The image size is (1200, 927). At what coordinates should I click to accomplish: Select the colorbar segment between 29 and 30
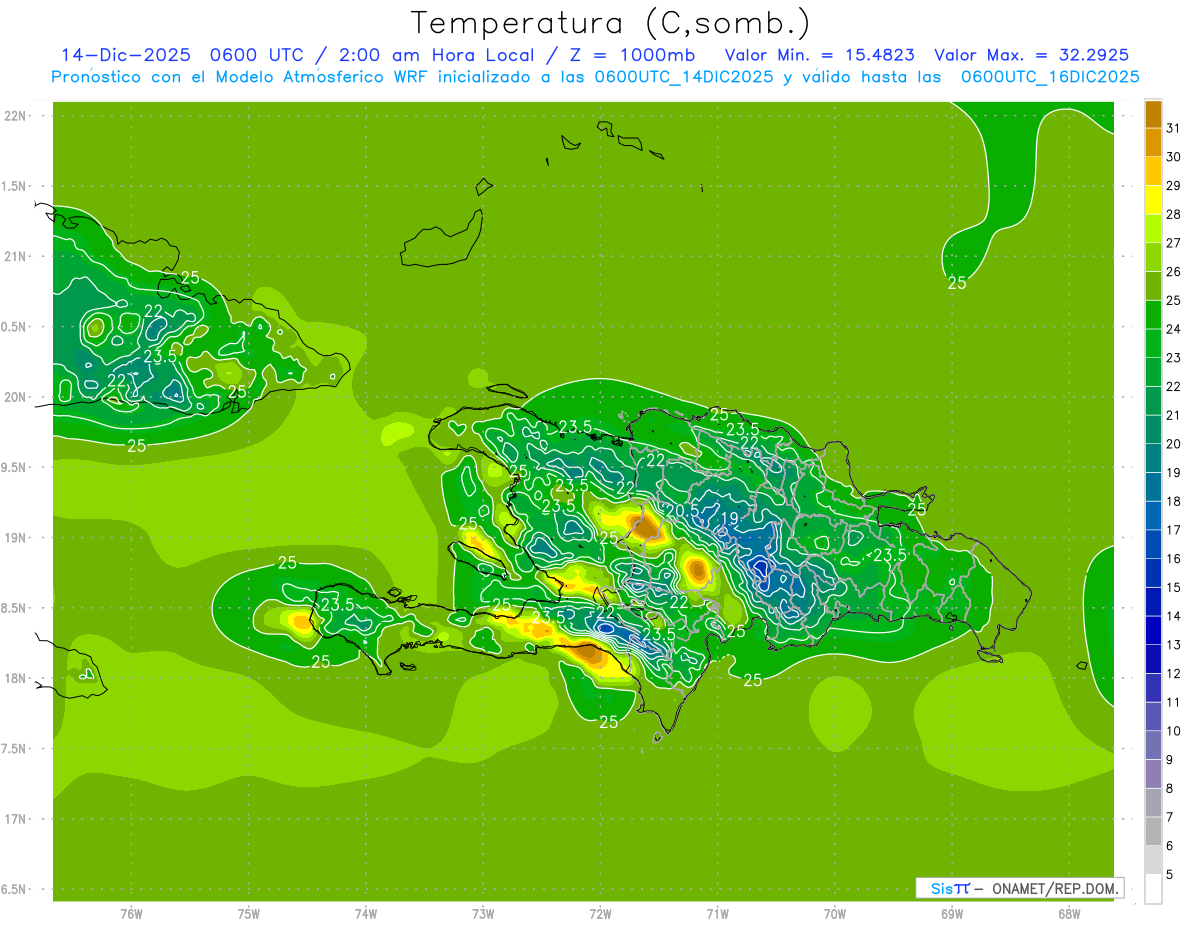coord(1153,172)
